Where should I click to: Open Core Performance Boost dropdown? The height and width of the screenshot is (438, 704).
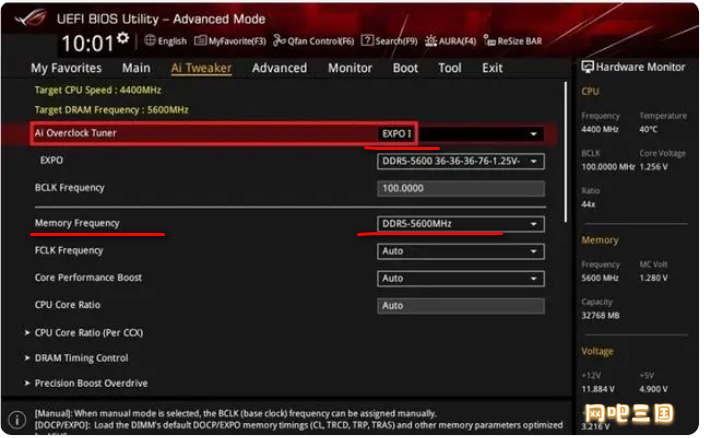(461, 279)
